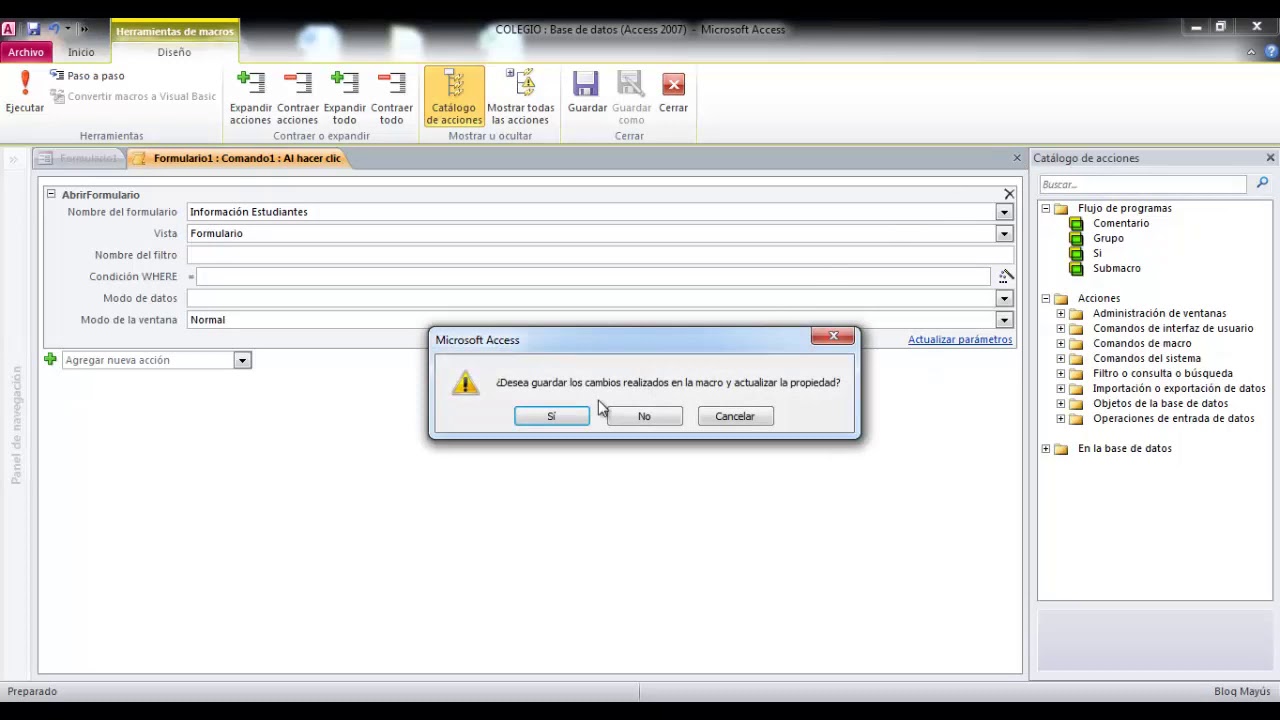
Task: Expand the navigation panel chevron
Action: tap(14, 159)
